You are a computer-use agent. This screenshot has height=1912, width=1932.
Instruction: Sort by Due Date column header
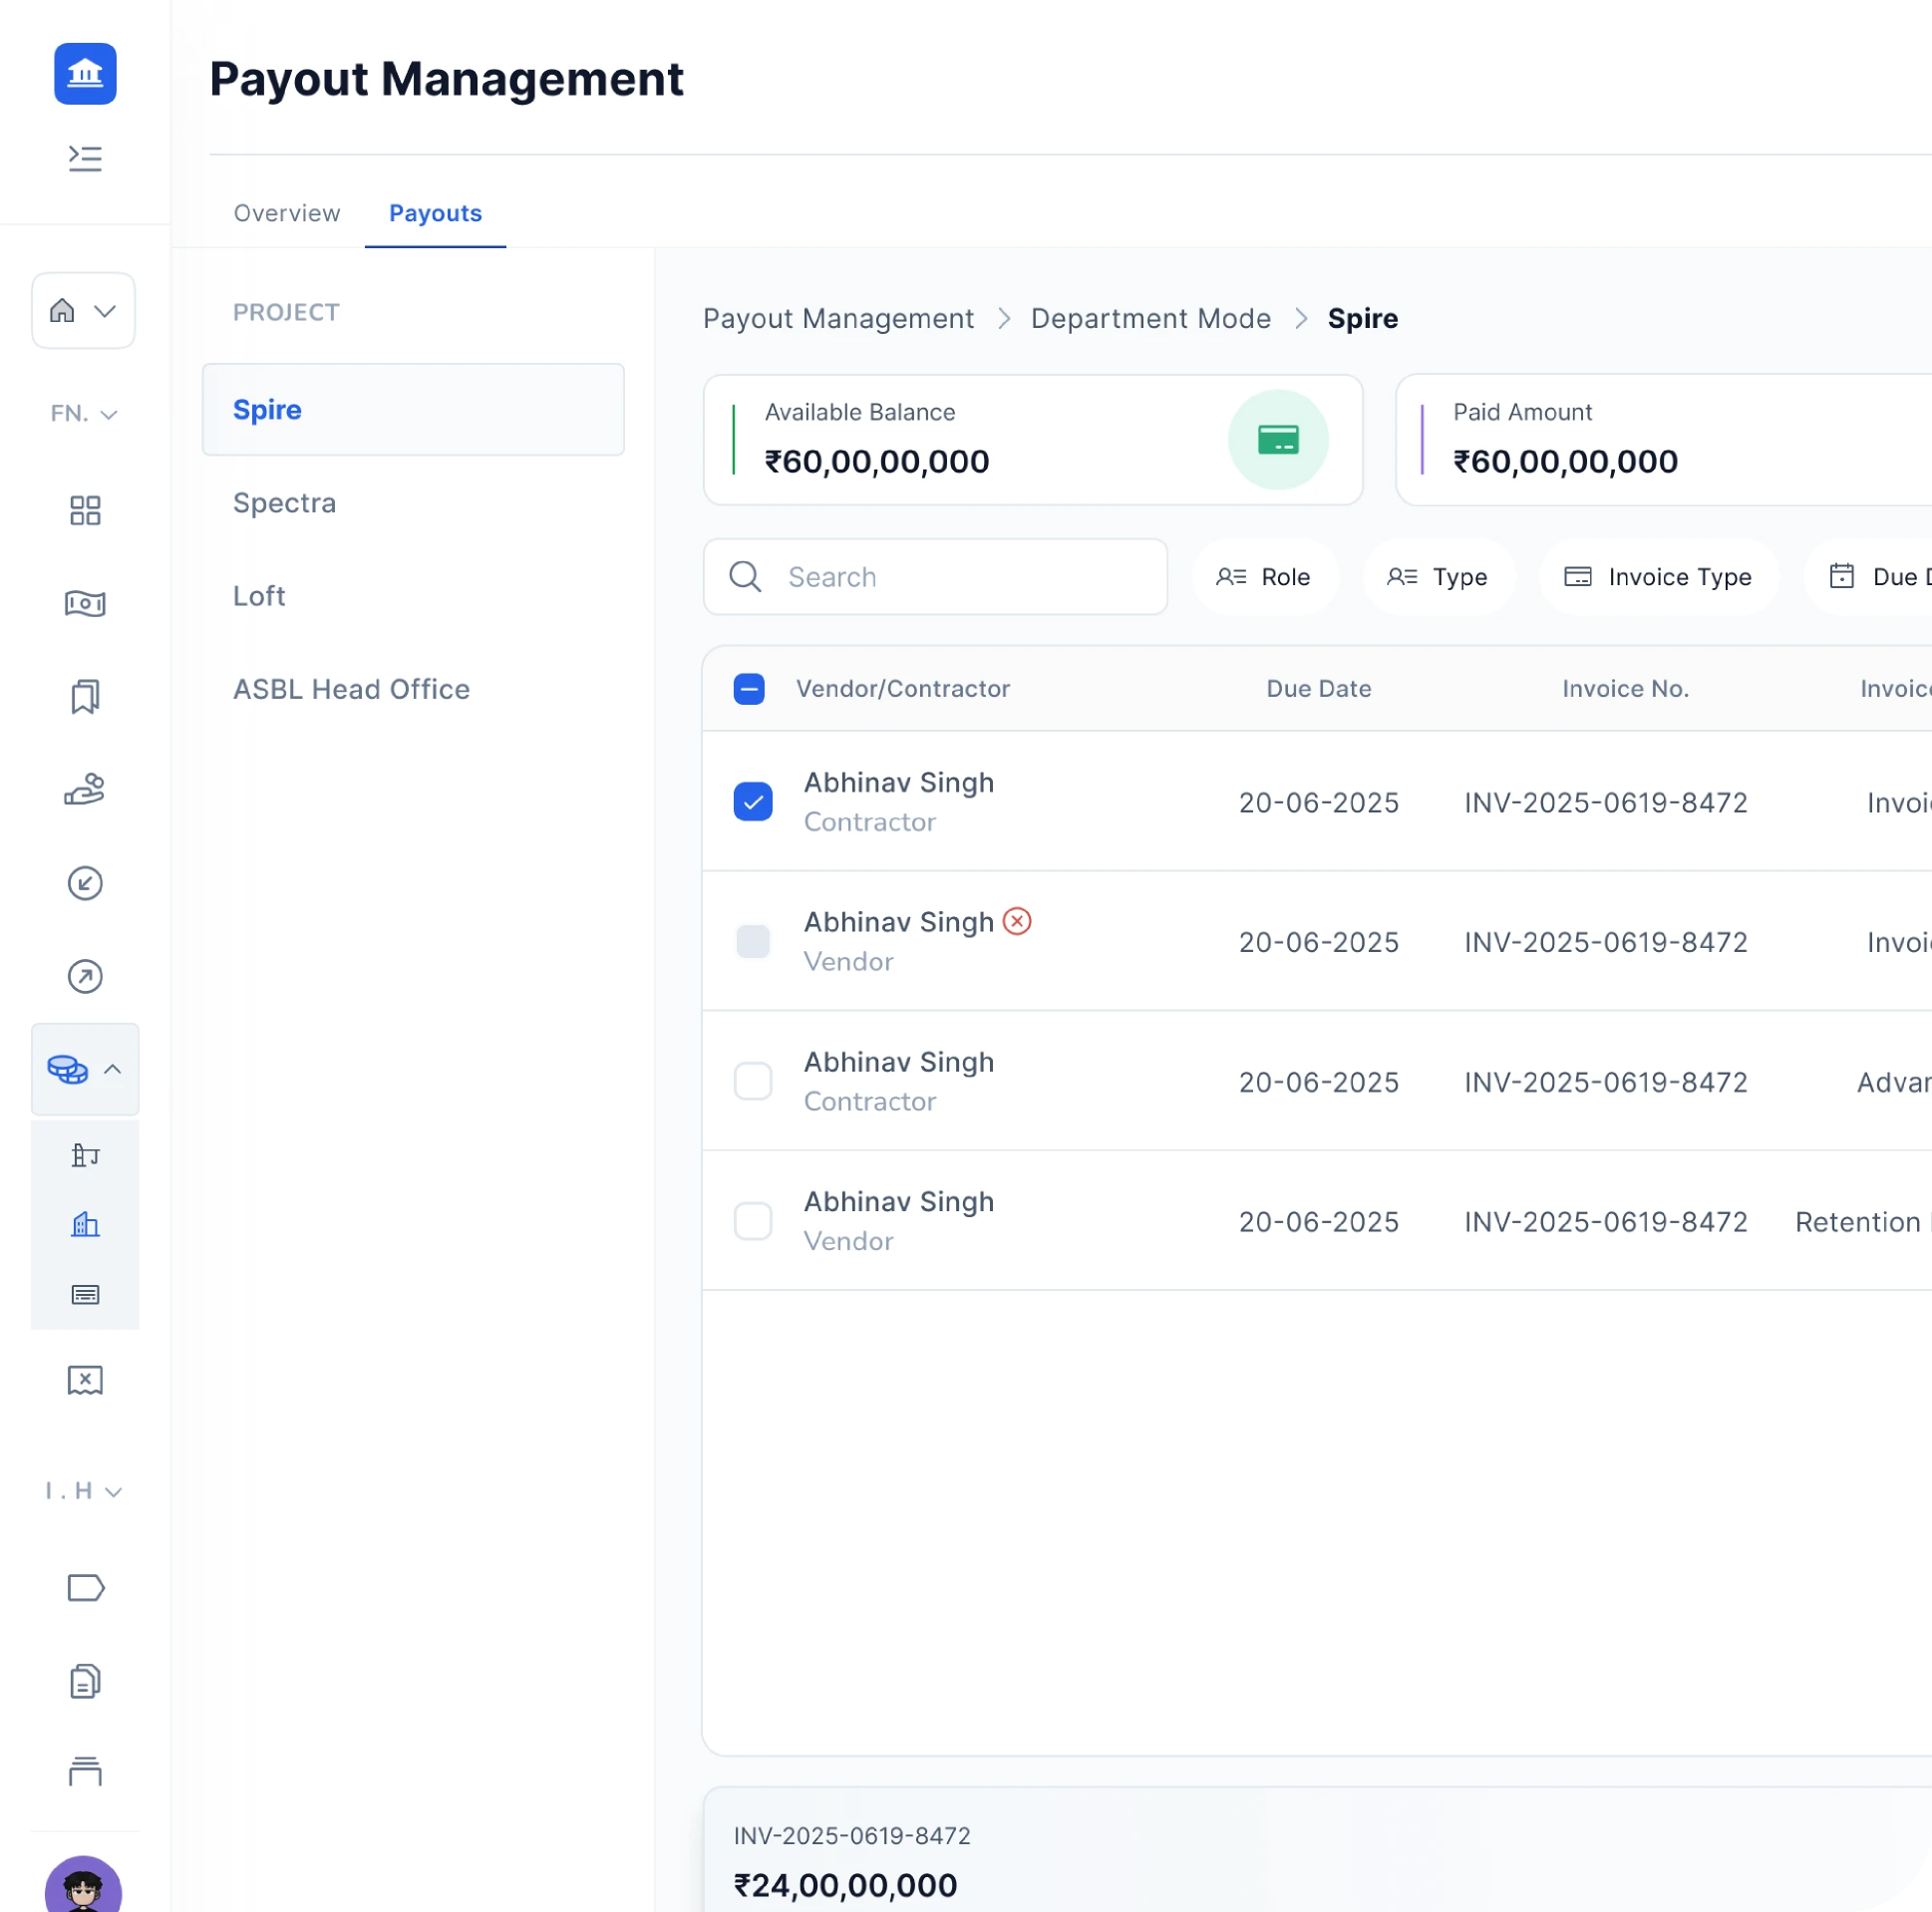click(x=1319, y=688)
